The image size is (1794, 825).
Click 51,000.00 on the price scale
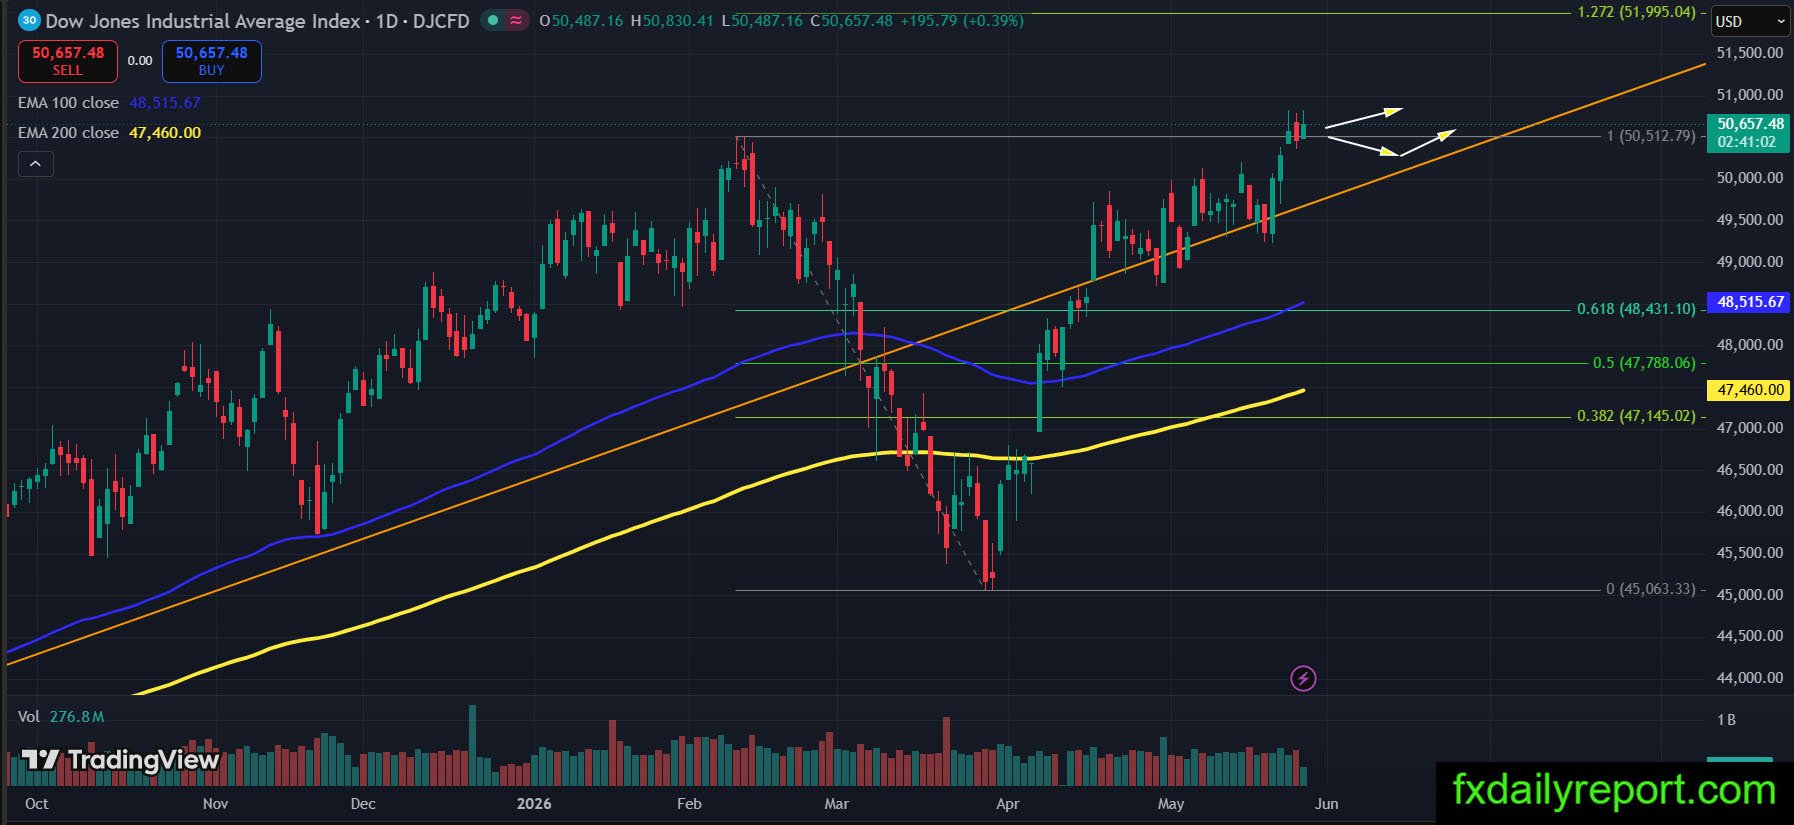coord(1750,95)
